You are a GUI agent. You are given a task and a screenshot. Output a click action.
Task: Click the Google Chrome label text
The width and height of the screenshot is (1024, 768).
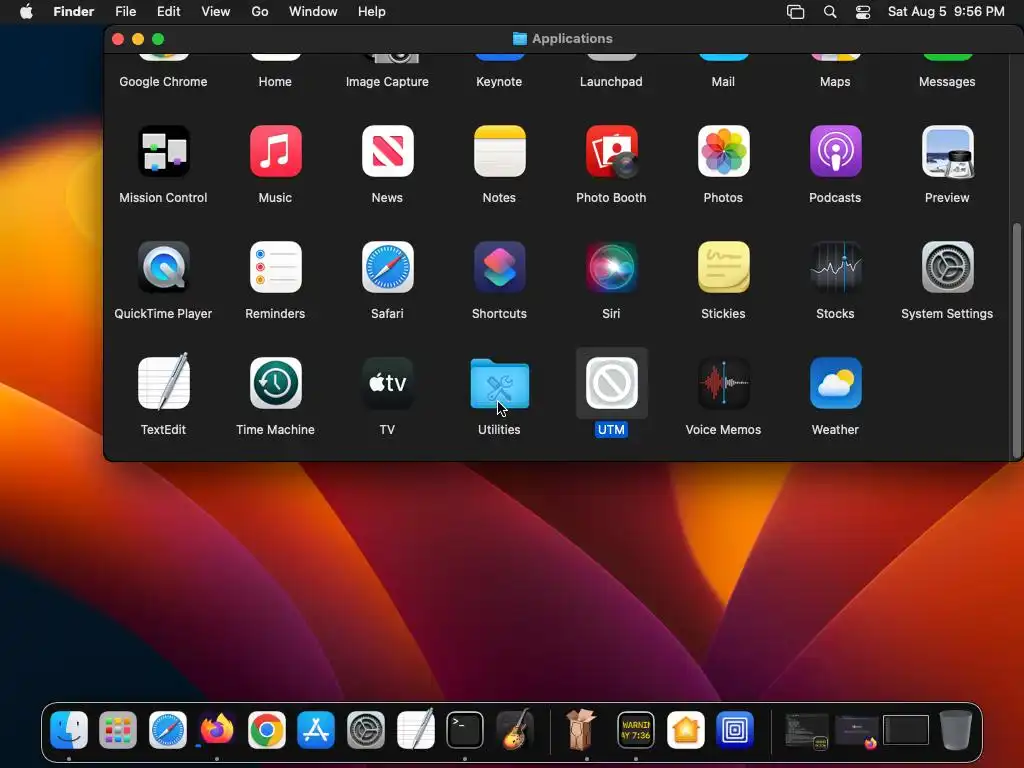[x=163, y=82]
